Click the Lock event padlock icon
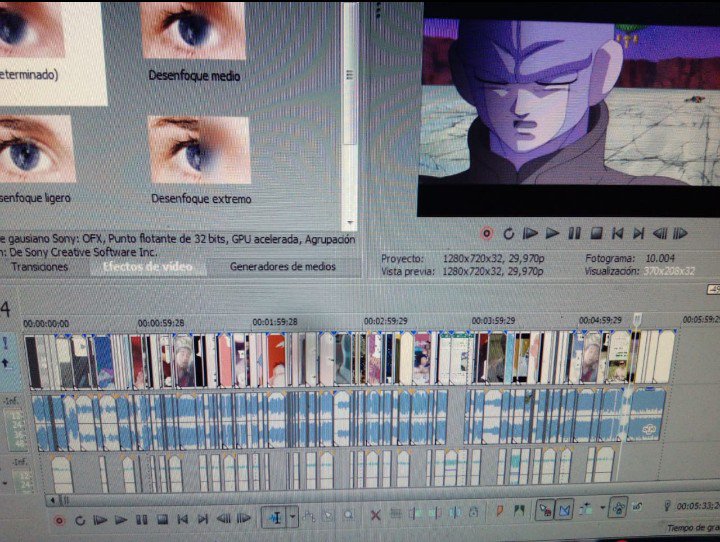Viewport: 720px width, 542px height. (x=473, y=511)
